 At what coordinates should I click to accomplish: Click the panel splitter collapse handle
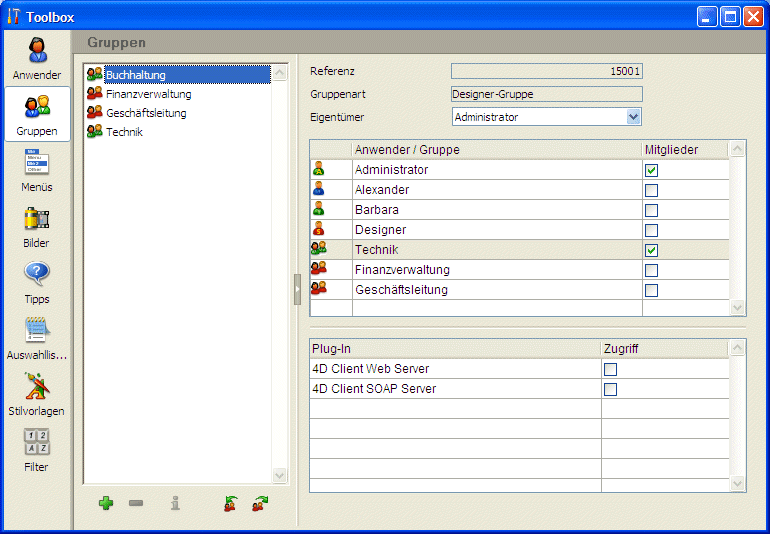pyautogui.click(x=297, y=288)
